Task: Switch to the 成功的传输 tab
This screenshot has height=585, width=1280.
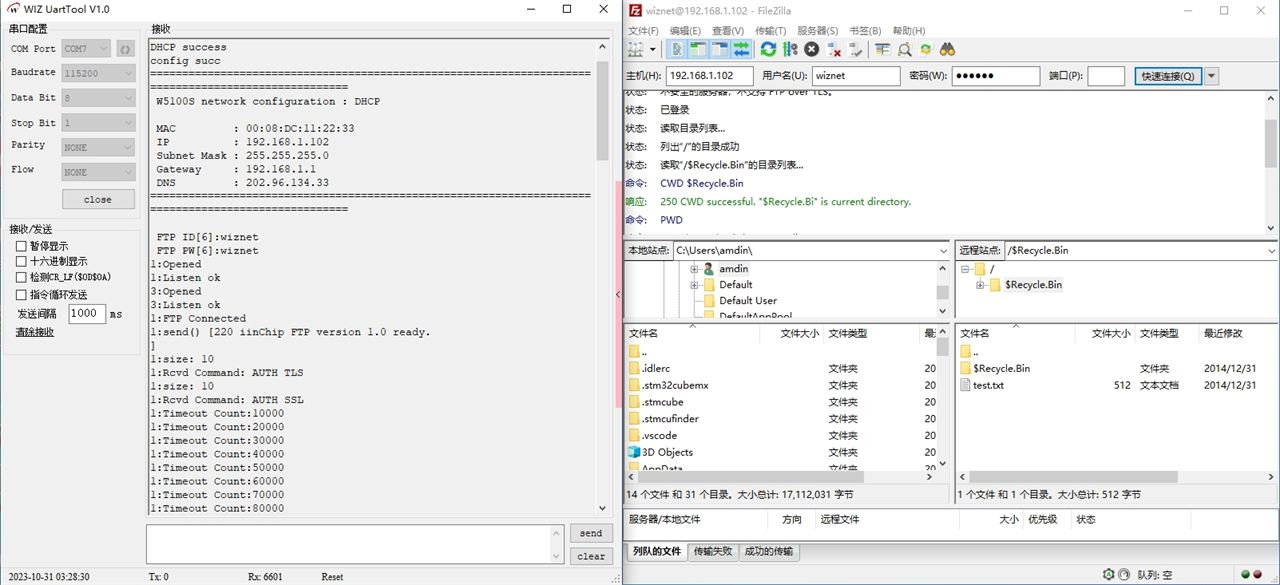Action: (x=768, y=551)
